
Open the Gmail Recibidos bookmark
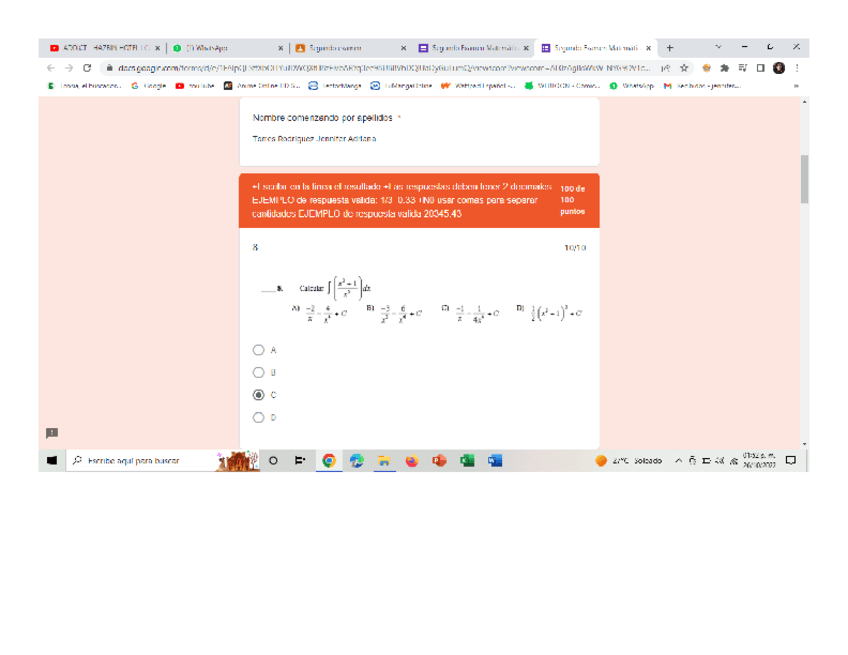pos(702,85)
